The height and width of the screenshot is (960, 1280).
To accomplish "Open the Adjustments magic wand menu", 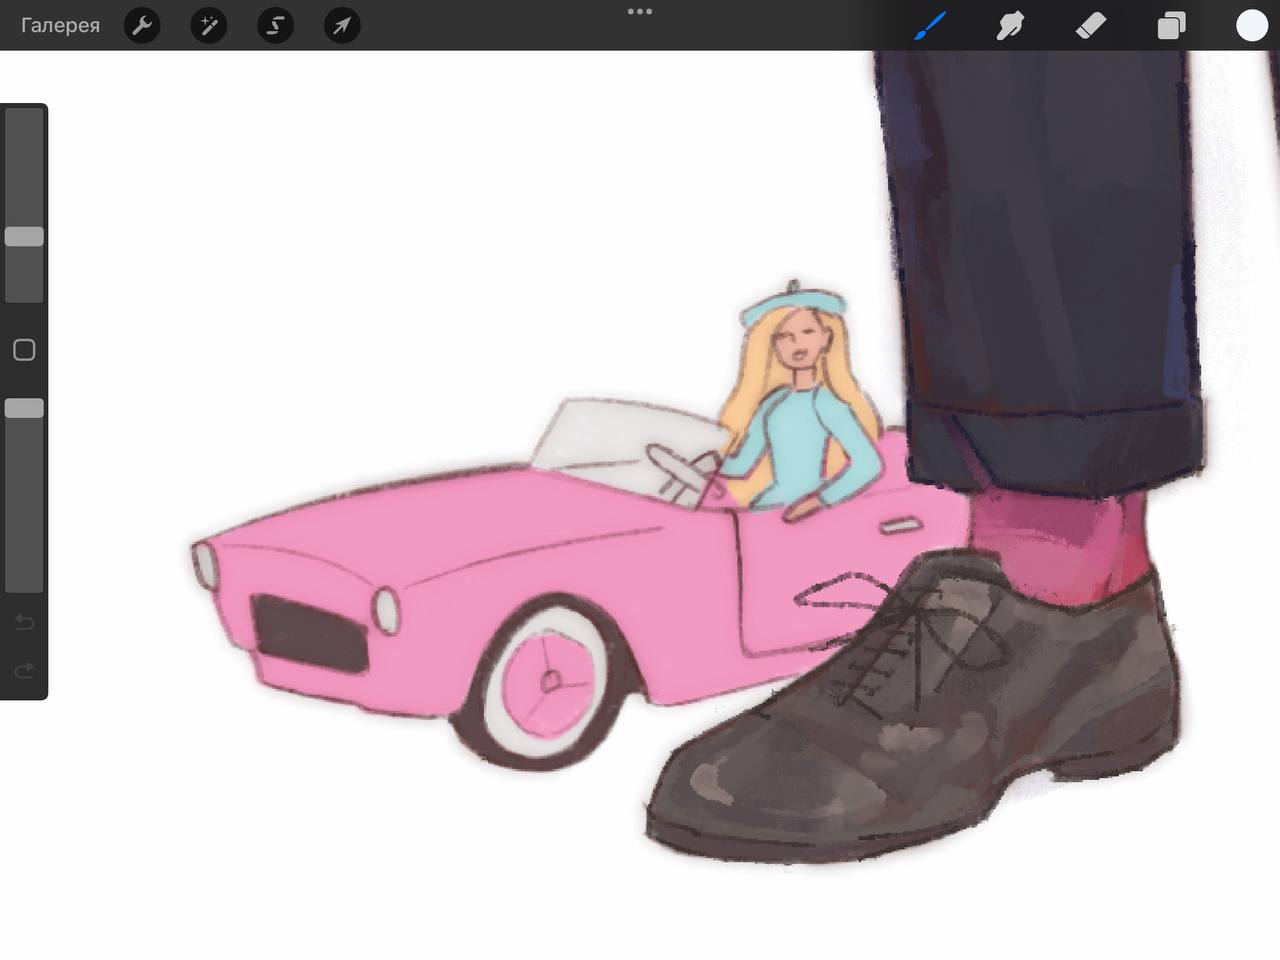I will click(x=209, y=25).
